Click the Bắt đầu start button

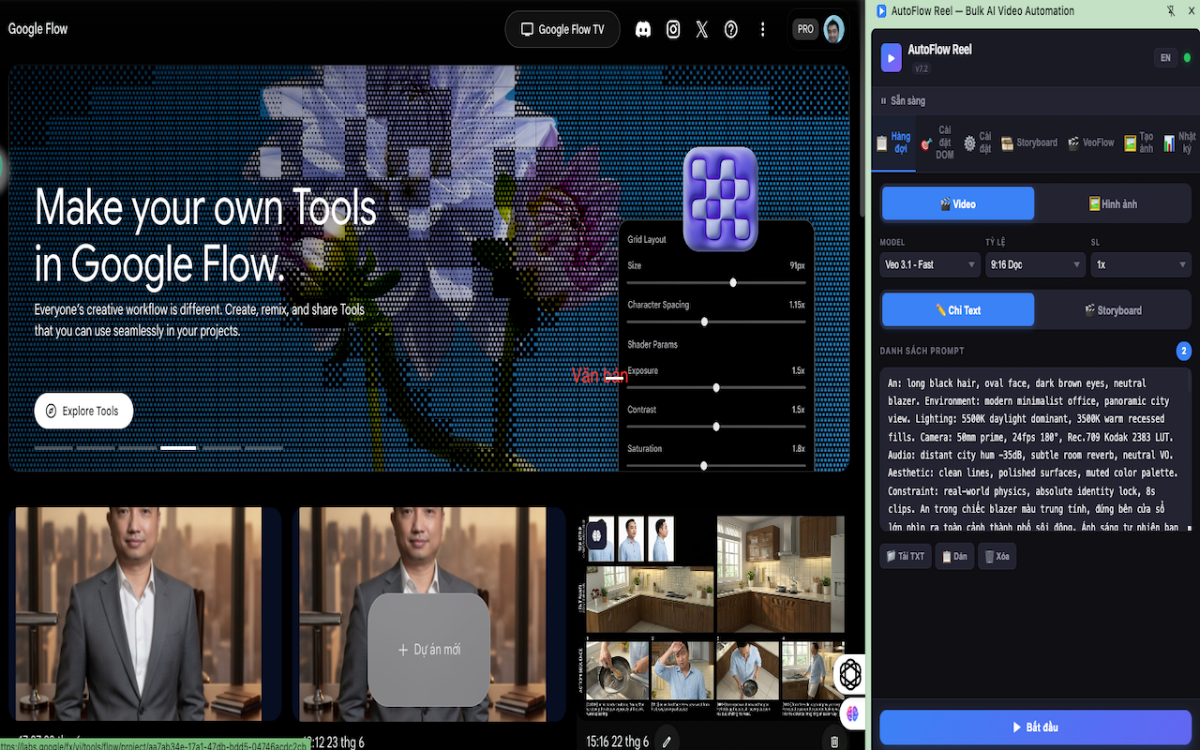[1035, 727]
